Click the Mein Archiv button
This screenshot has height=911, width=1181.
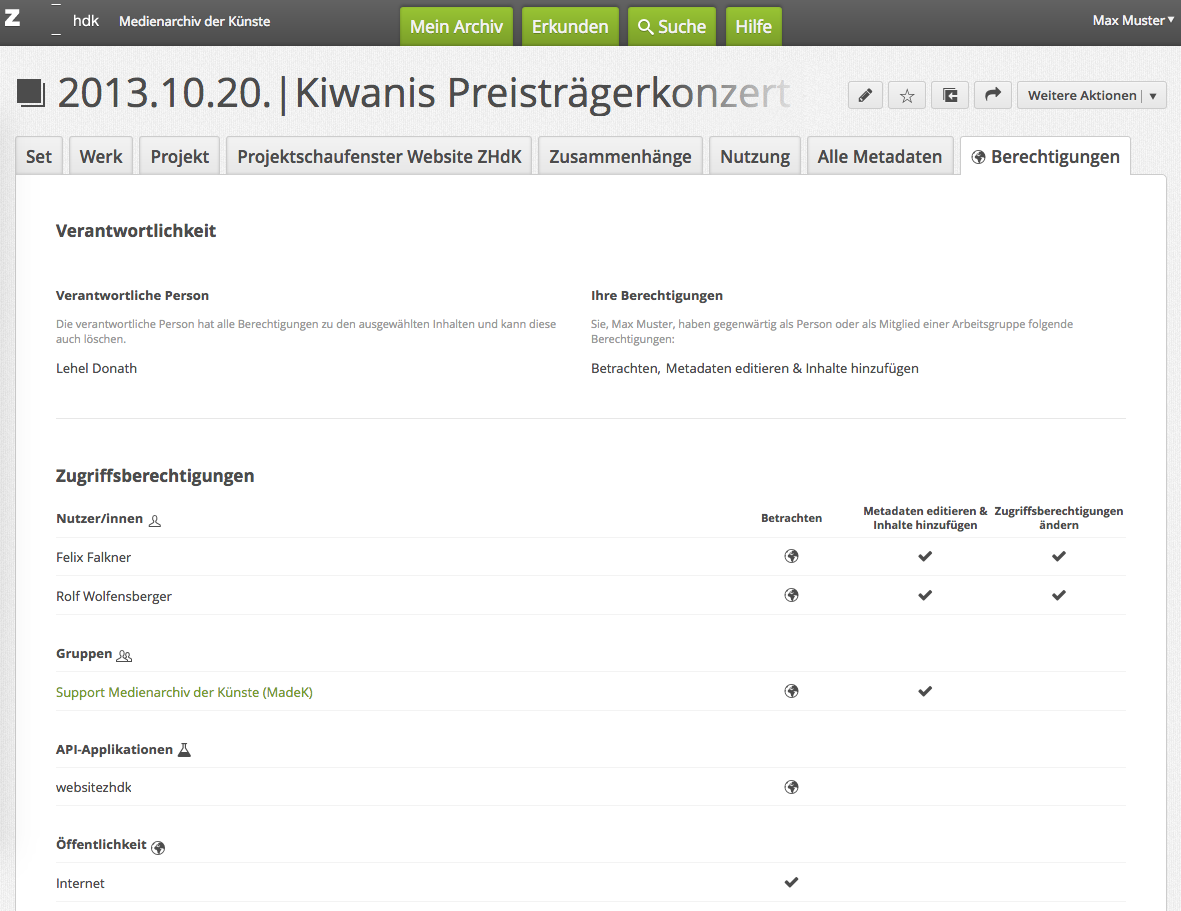(456, 27)
